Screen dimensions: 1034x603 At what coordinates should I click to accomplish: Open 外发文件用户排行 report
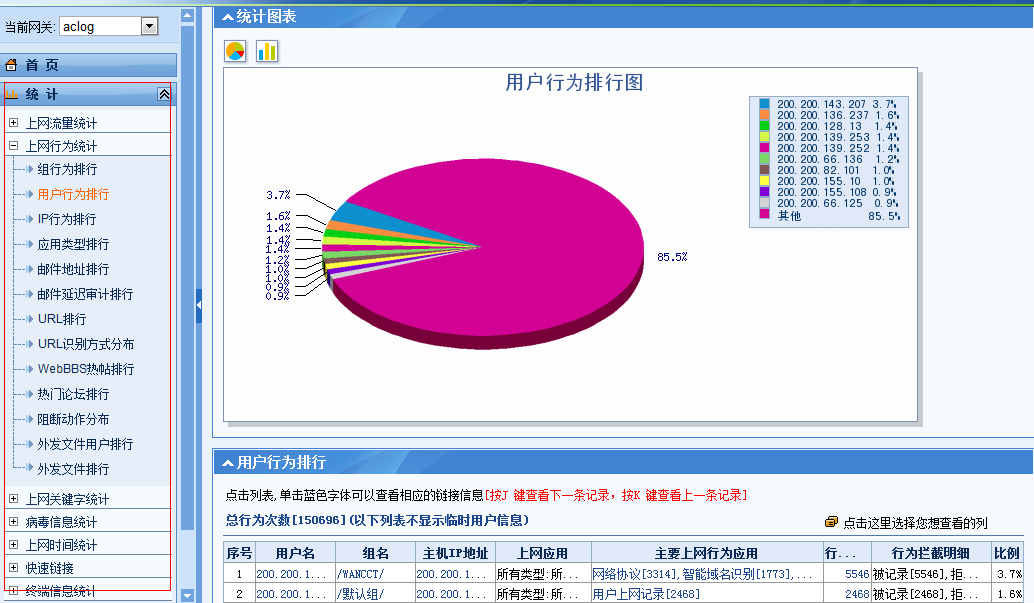(x=85, y=445)
